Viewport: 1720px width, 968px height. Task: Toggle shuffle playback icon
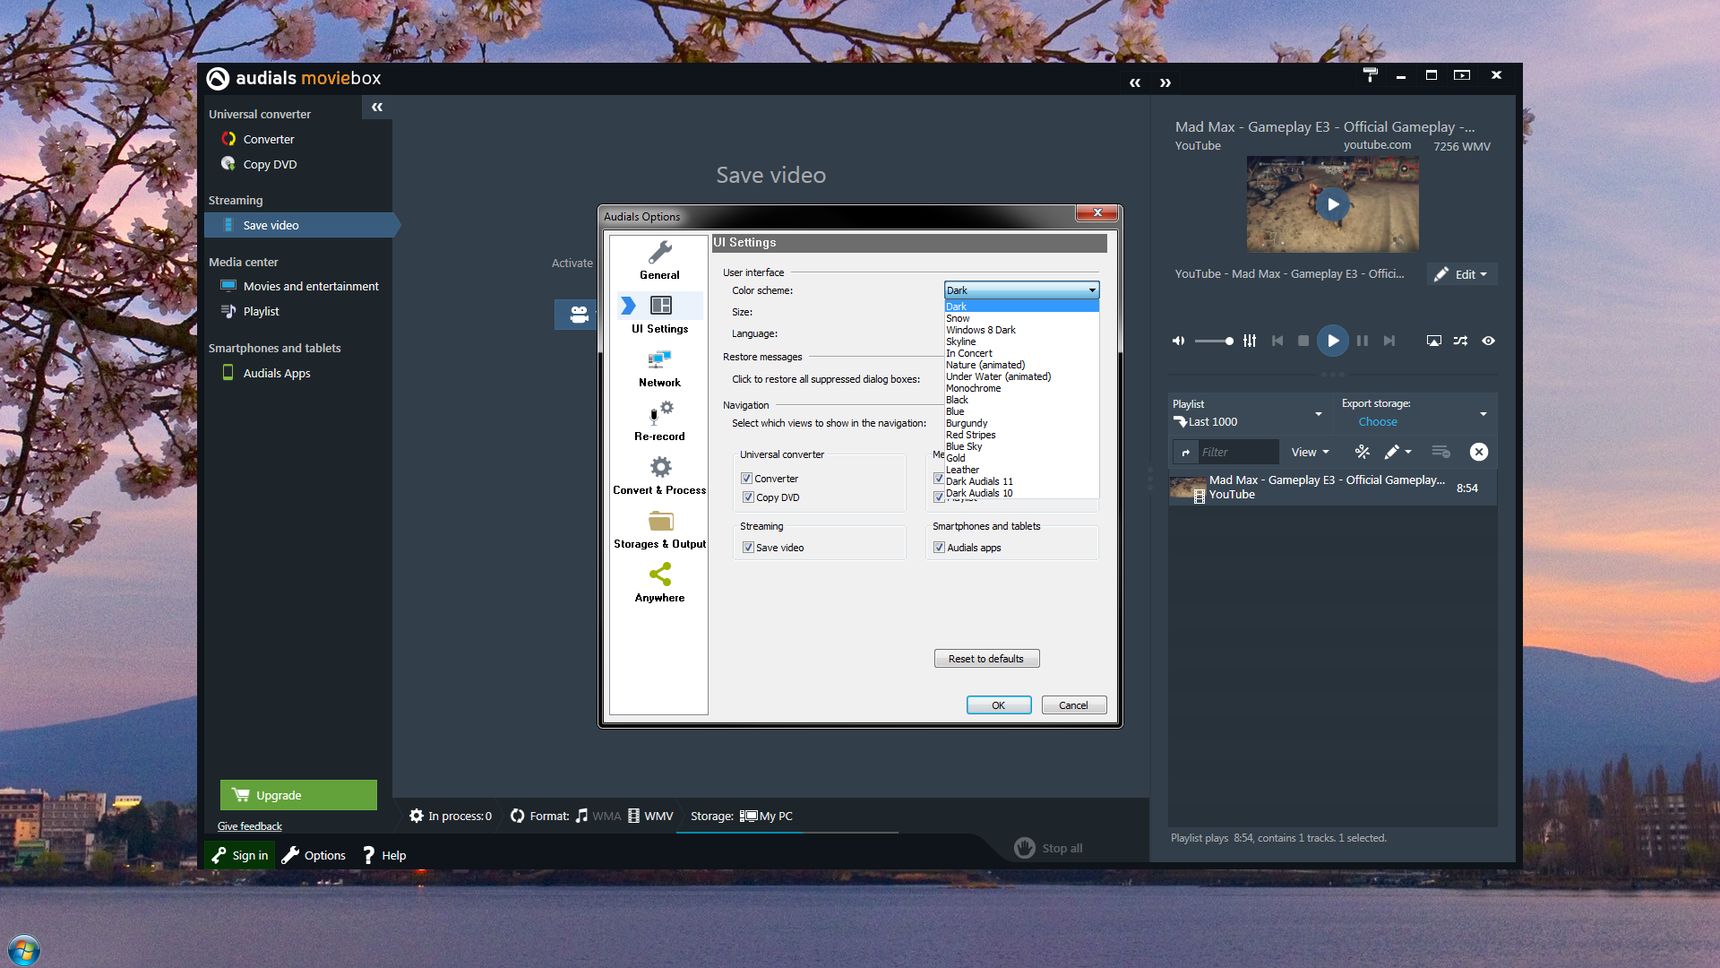coord(1460,341)
